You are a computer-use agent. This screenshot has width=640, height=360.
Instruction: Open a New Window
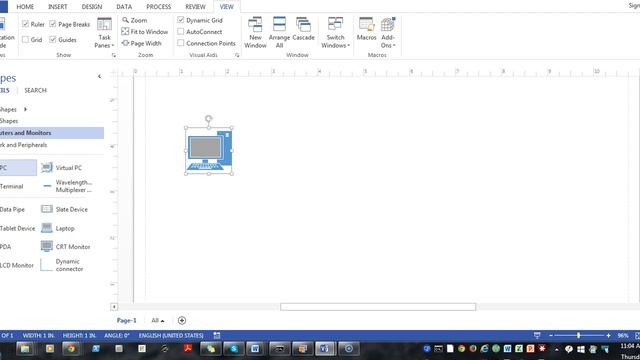click(256, 33)
